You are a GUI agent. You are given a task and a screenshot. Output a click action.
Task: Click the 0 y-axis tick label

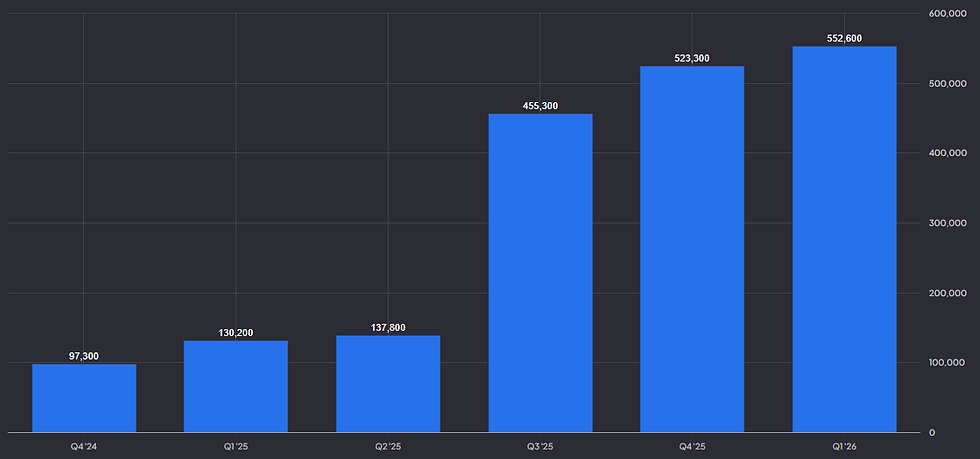pyautogui.click(x=932, y=433)
